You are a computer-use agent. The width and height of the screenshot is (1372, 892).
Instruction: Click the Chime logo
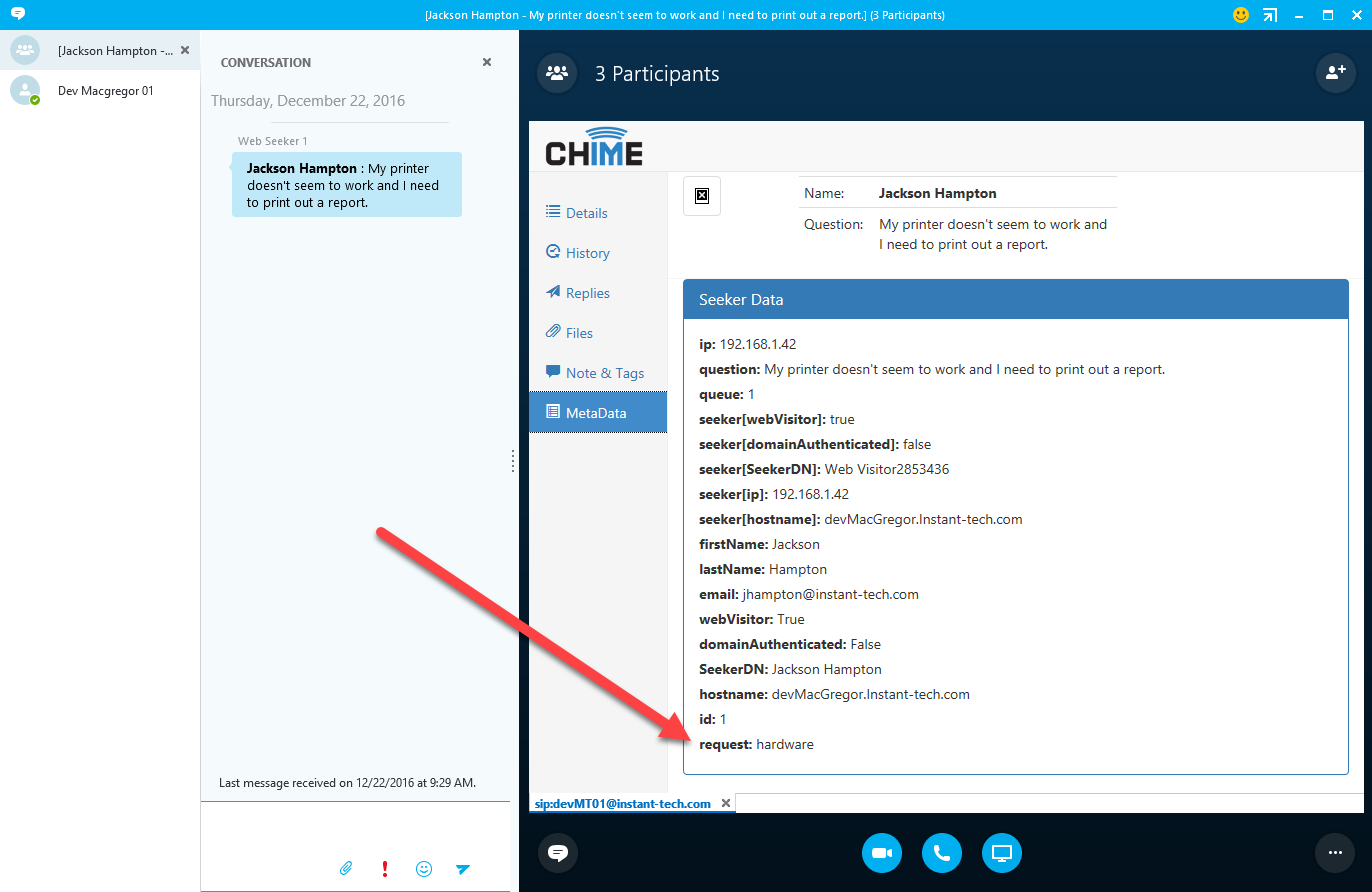[x=594, y=146]
